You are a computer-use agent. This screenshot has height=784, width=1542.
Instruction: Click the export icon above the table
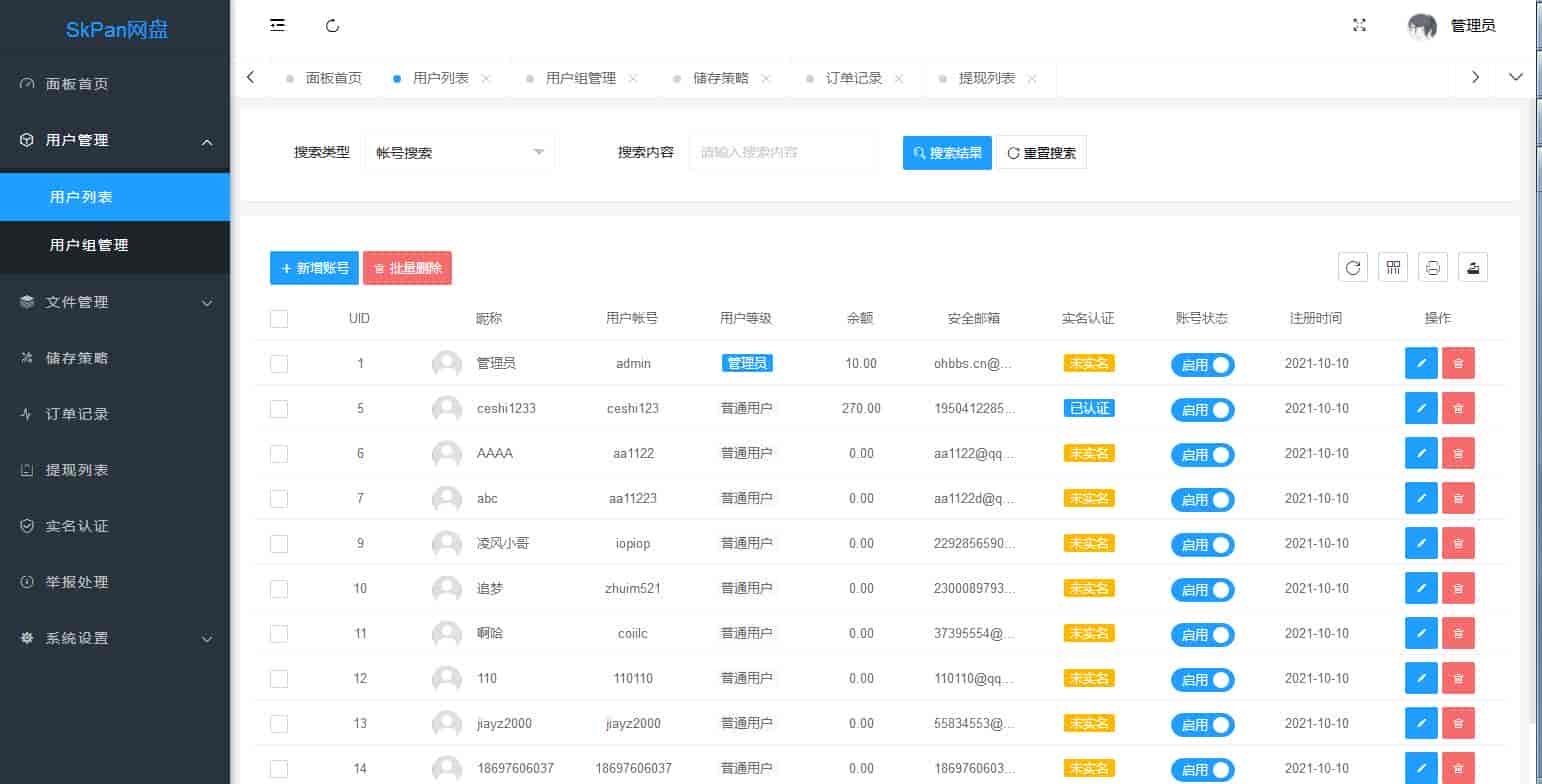click(x=1473, y=267)
